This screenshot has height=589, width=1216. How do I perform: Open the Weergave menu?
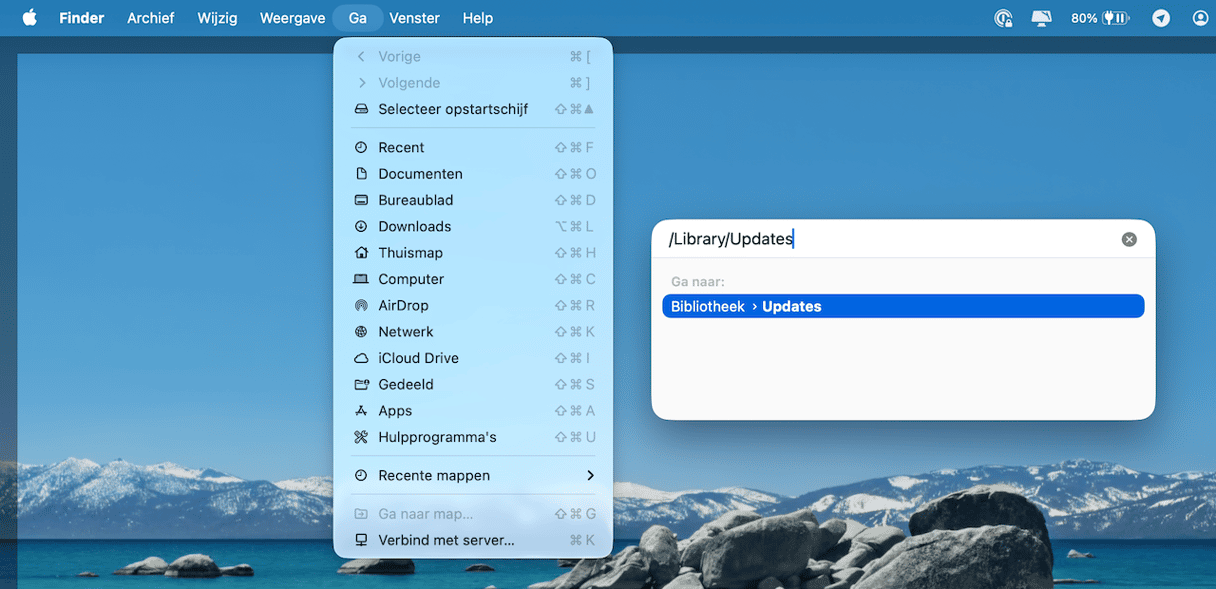292,18
